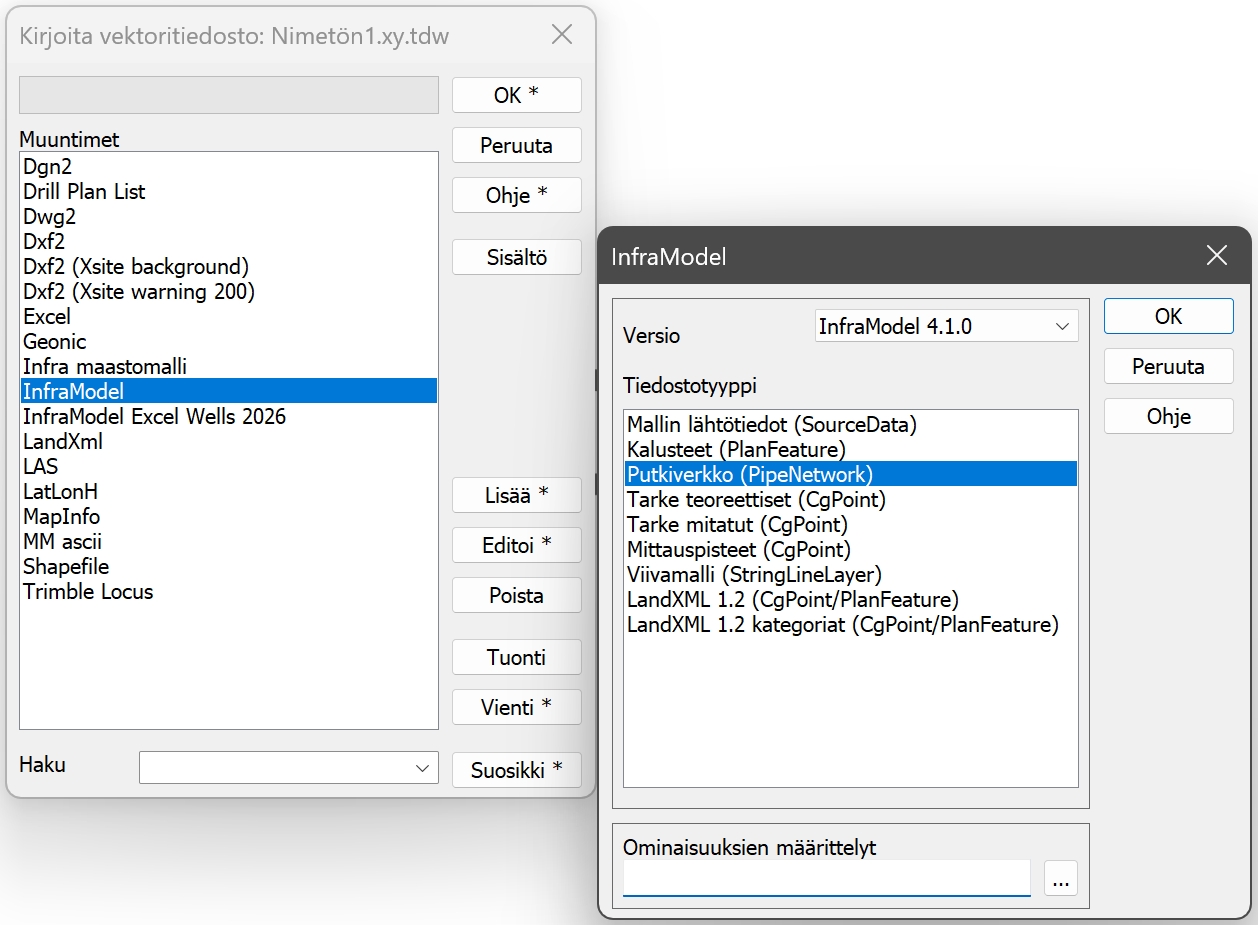Click Peruuta in the InfraModel dialog
The height and width of the screenshot is (925, 1258).
pyautogui.click(x=1169, y=366)
